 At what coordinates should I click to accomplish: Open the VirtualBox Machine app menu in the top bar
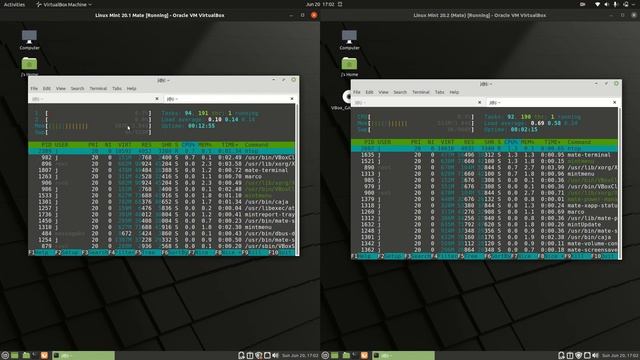(63, 4)
